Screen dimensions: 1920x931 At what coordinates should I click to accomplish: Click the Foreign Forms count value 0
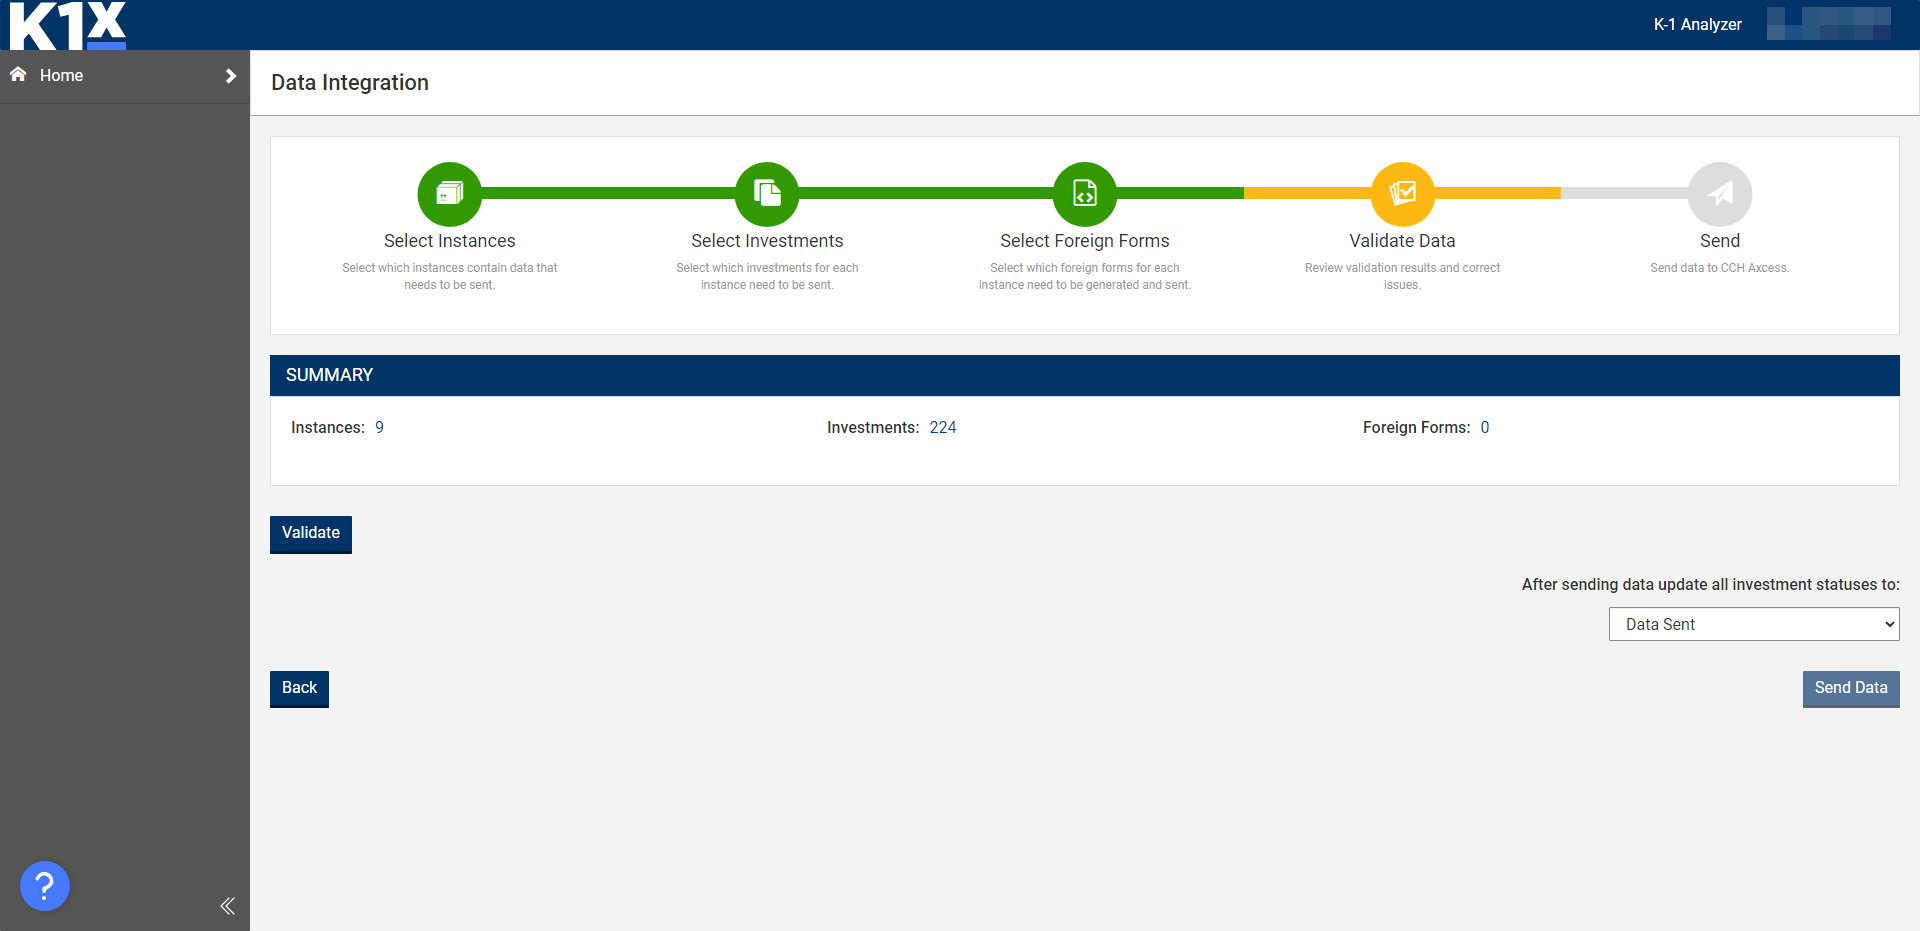click(1484, 428)
